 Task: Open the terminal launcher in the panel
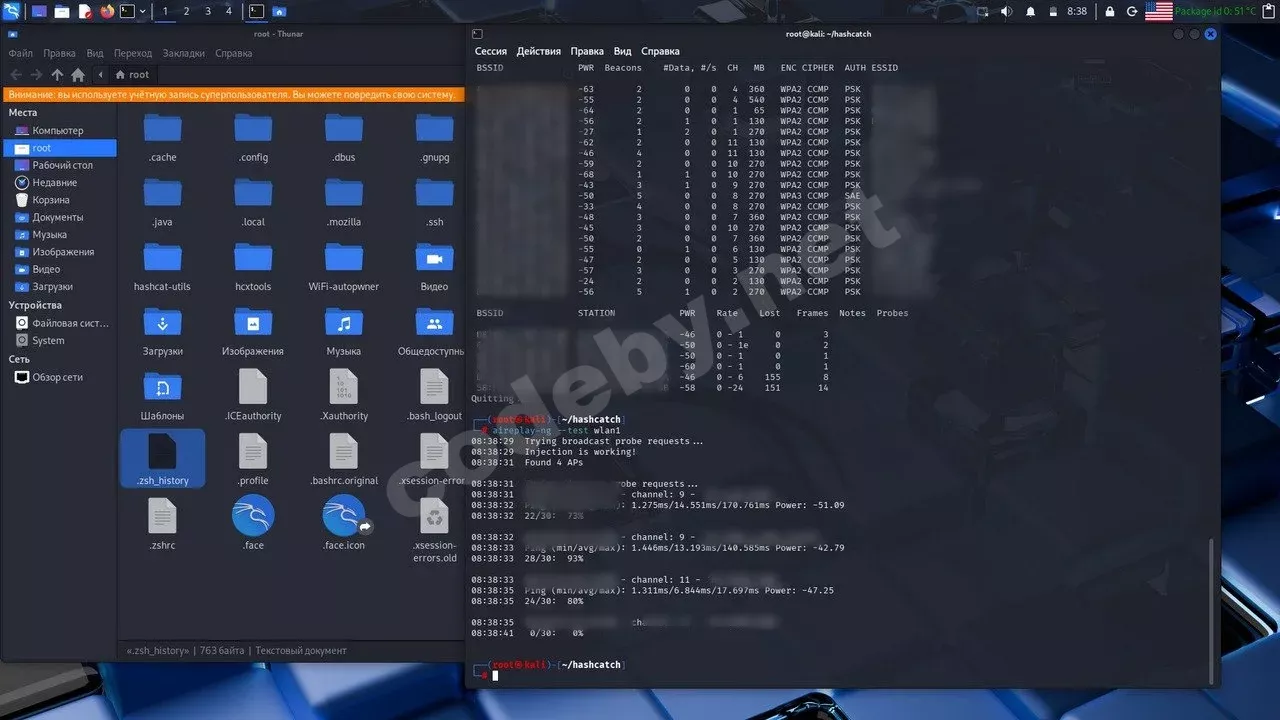127,11
